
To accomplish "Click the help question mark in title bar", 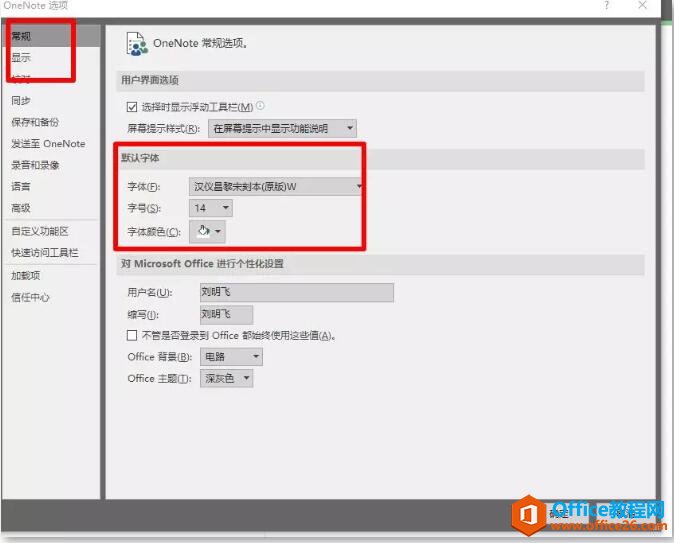I will (607, 6).
